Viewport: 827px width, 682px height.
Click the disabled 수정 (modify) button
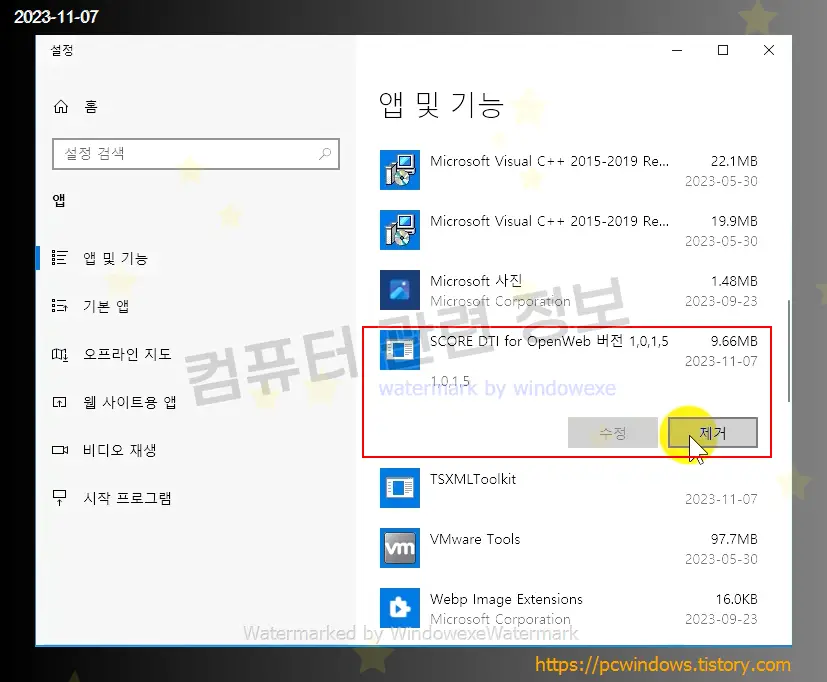tap(613, 433)
